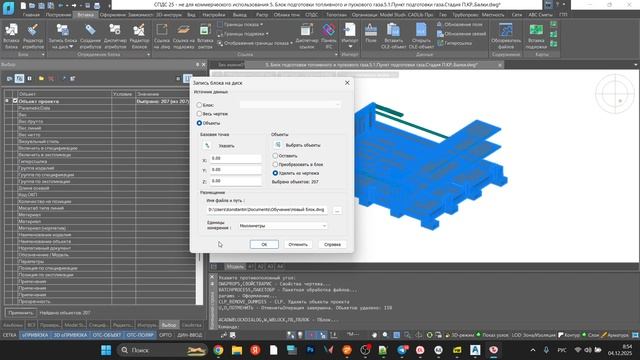Open File Explorer from the taskbar

tap(237, 350)
